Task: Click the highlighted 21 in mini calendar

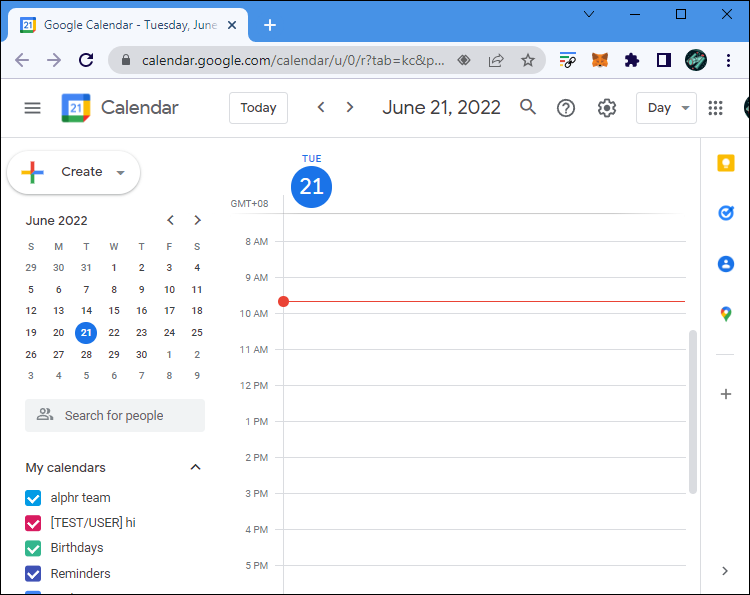Action: coord(86,332)
